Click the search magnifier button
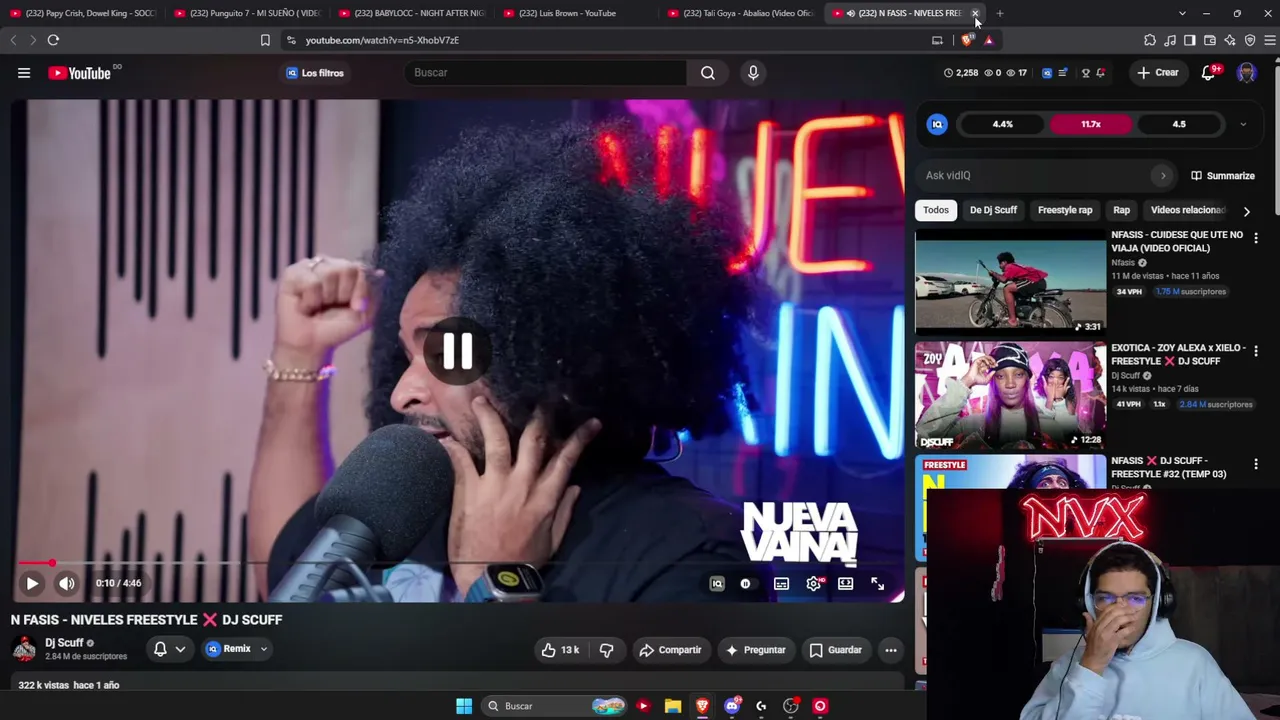The width and height of the screenshot is (1280, 720). (707, 73)
